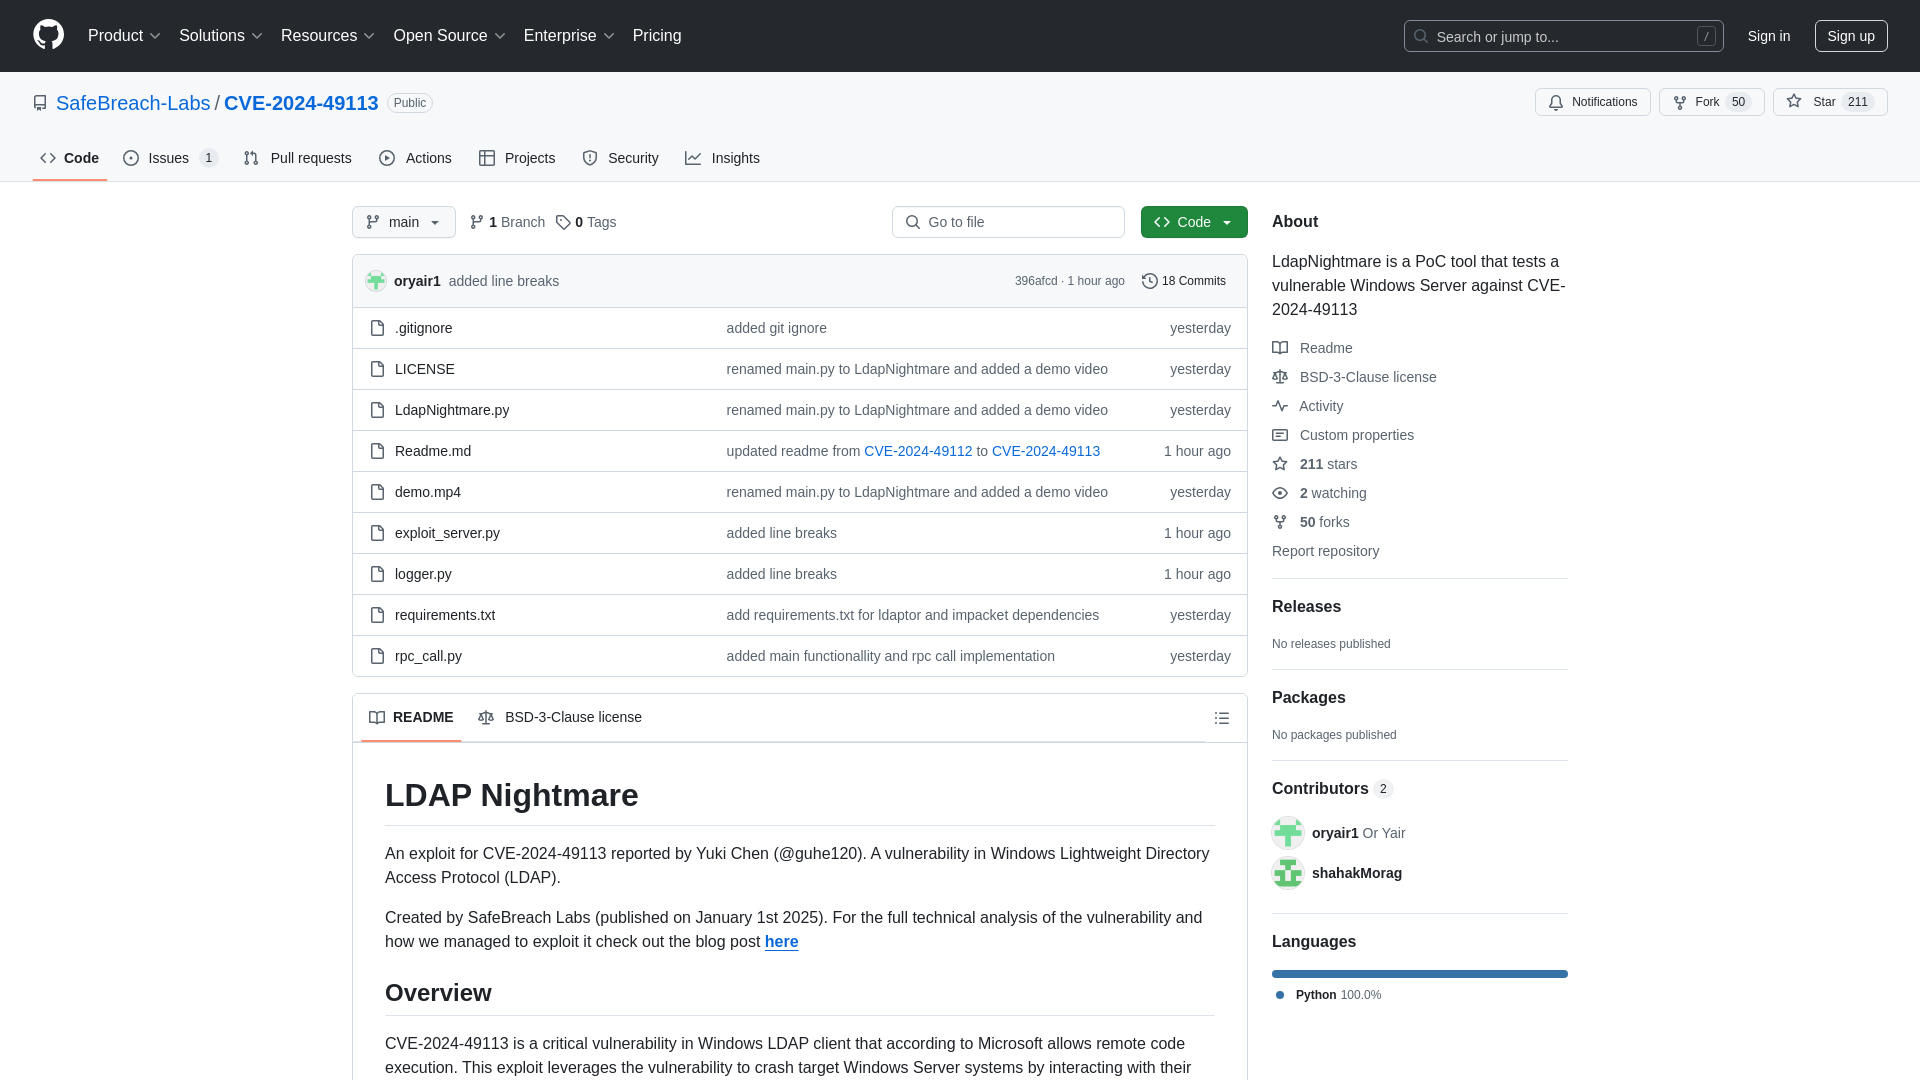
Task: View the 1 Branch list
Action: pos(507,222)
